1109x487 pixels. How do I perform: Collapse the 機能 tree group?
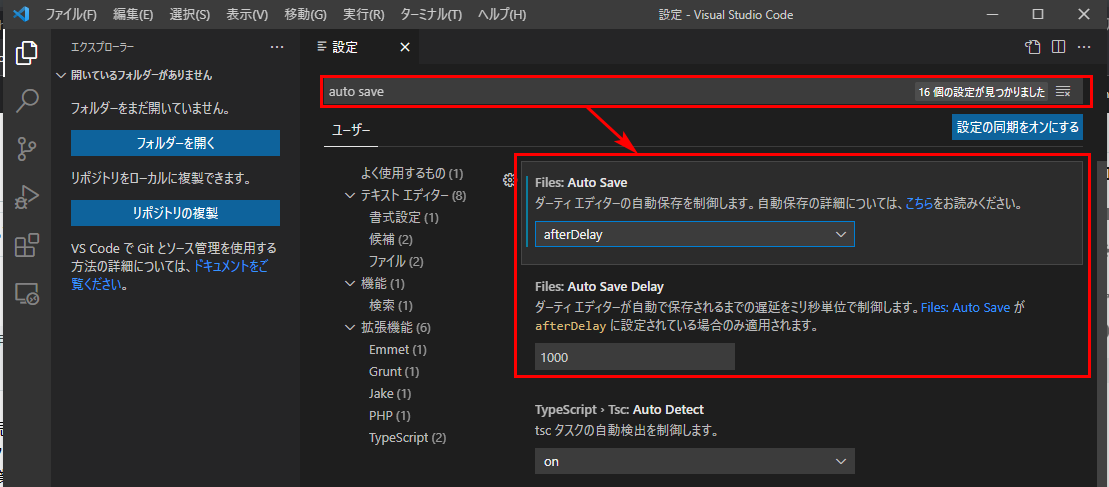[349, 283]
